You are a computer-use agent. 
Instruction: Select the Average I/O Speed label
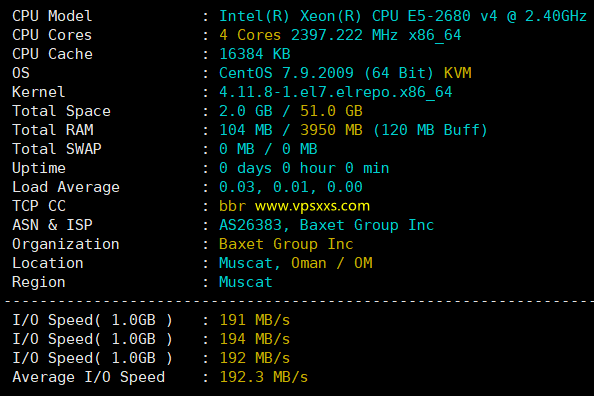pyautogui.click(x=89, y=377)
